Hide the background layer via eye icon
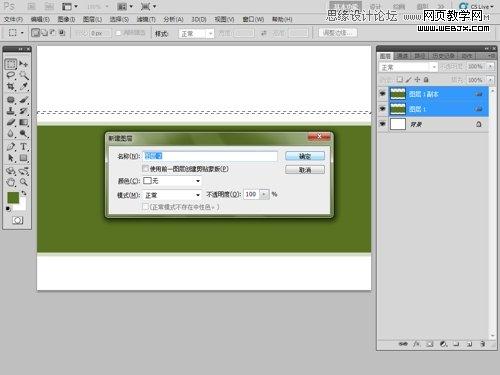Viewport: 500px width, 375px height. click(382, 124)
